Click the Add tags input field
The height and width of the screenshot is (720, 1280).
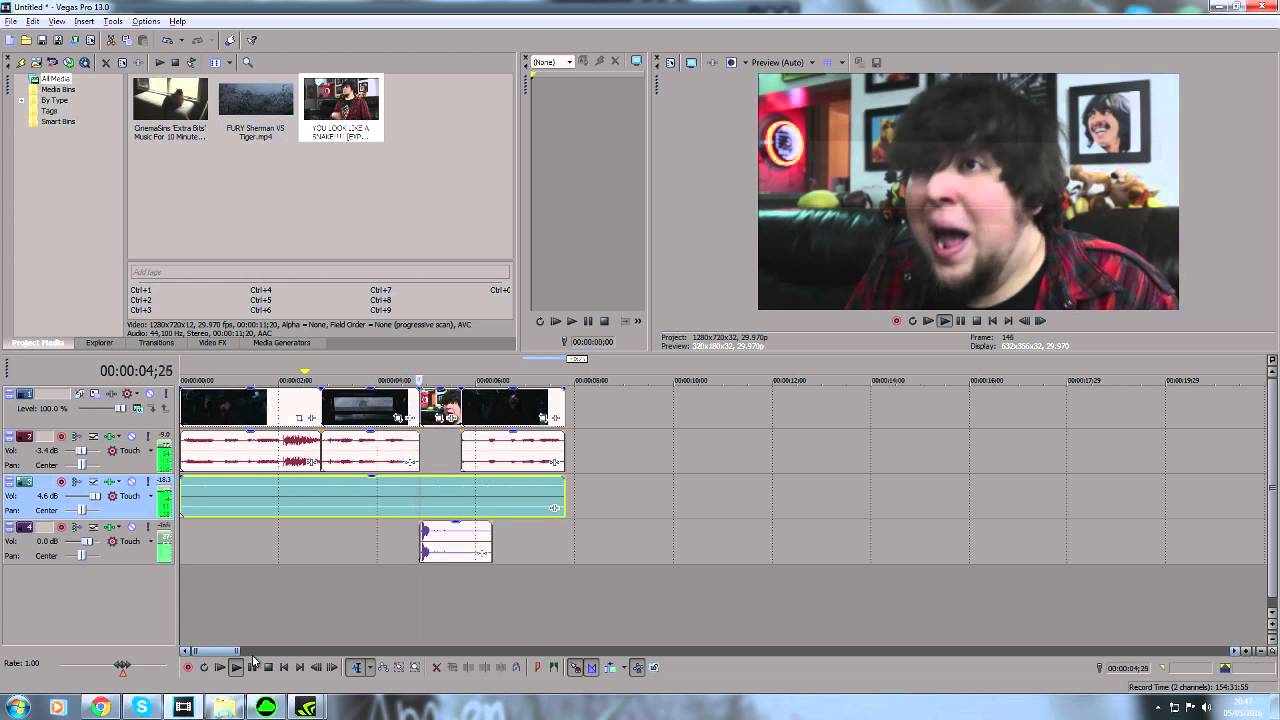[x=319, y=272]
